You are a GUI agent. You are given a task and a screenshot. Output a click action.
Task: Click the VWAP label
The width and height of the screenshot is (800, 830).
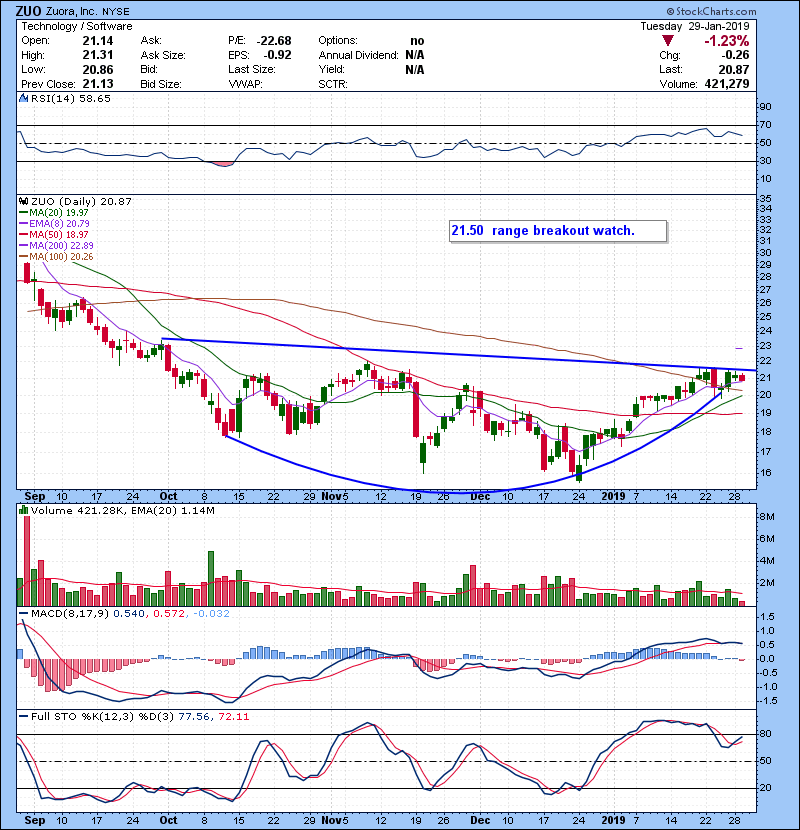coord(245,84)
